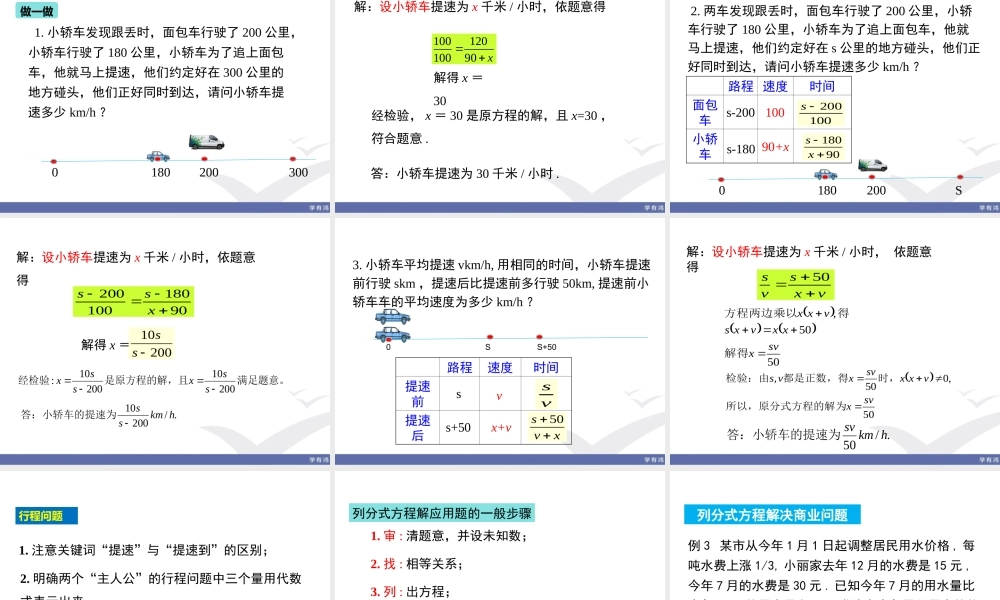The width and height of the screenshot is (1000, 600).
Task: Click the red dot at origin 0 on slide 2
Action: point(720,178)
